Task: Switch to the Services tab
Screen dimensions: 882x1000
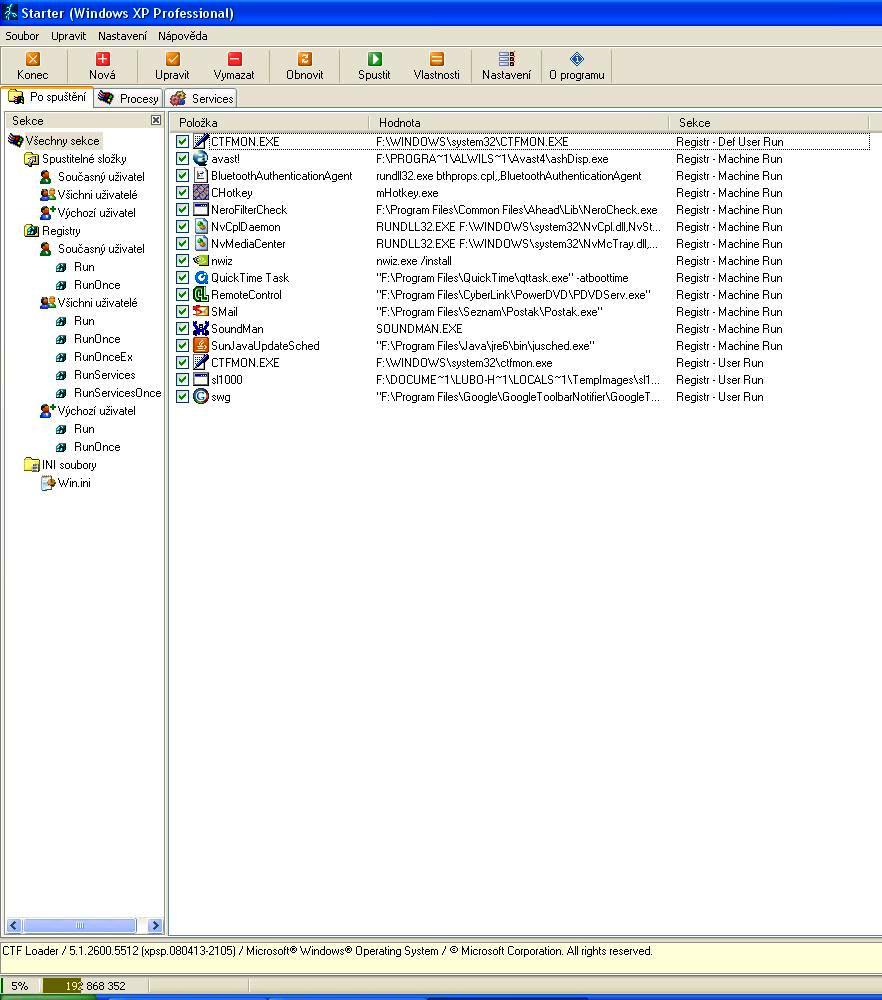Action: pyautogui.click(x=202, y=98)
